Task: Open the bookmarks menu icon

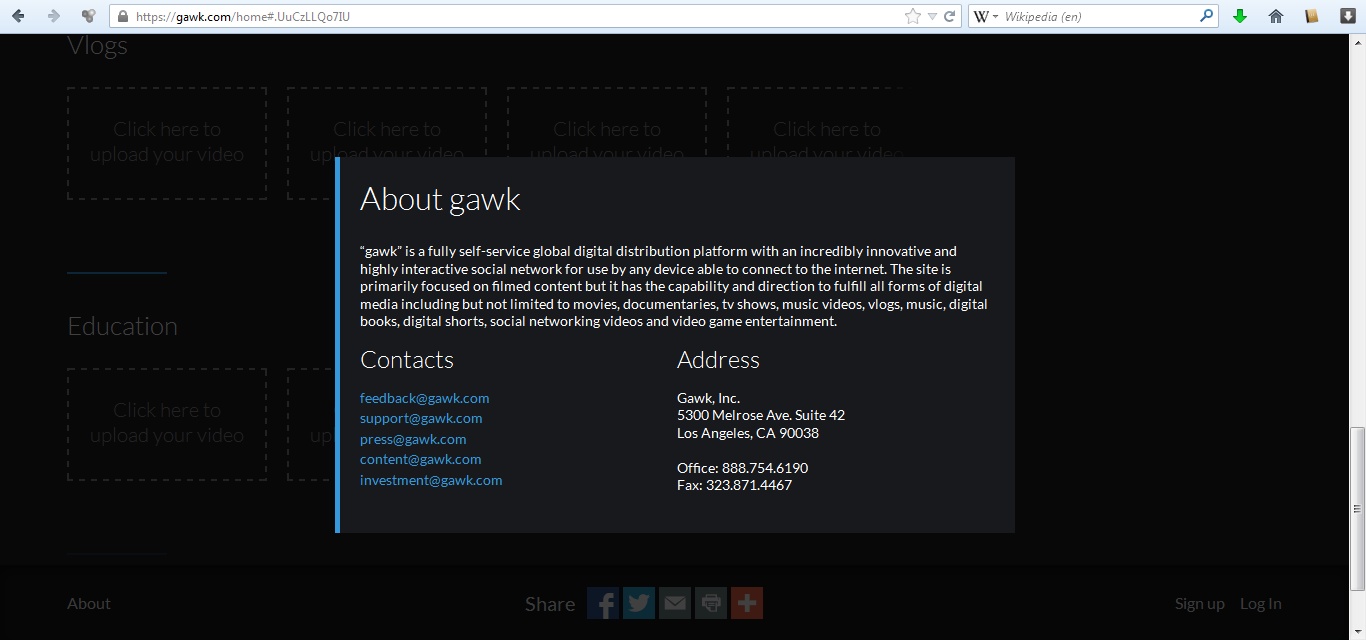Action: point(1312,16)
